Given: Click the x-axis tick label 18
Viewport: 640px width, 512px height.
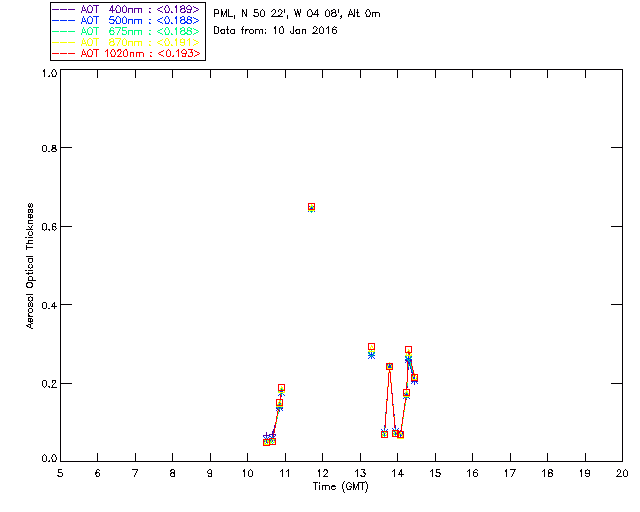Looking at the screenshot, I should tap(547, 473).
